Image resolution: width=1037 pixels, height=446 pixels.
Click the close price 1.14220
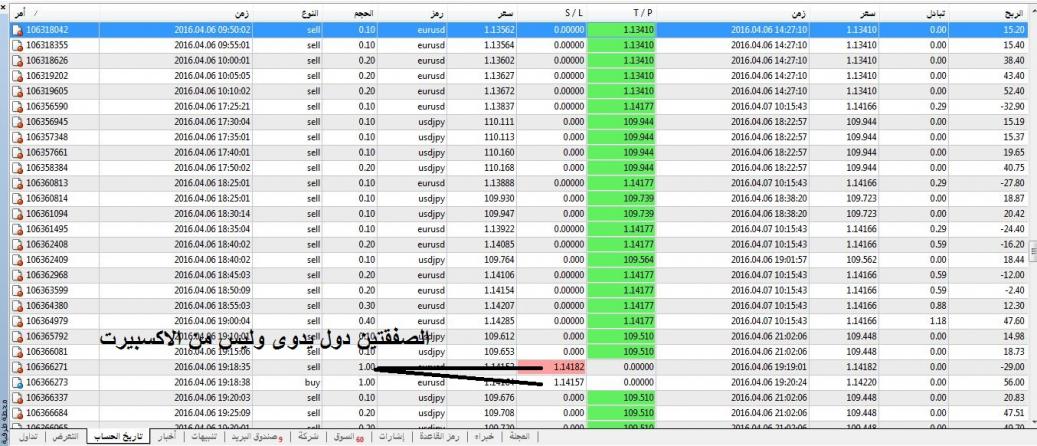861,382
